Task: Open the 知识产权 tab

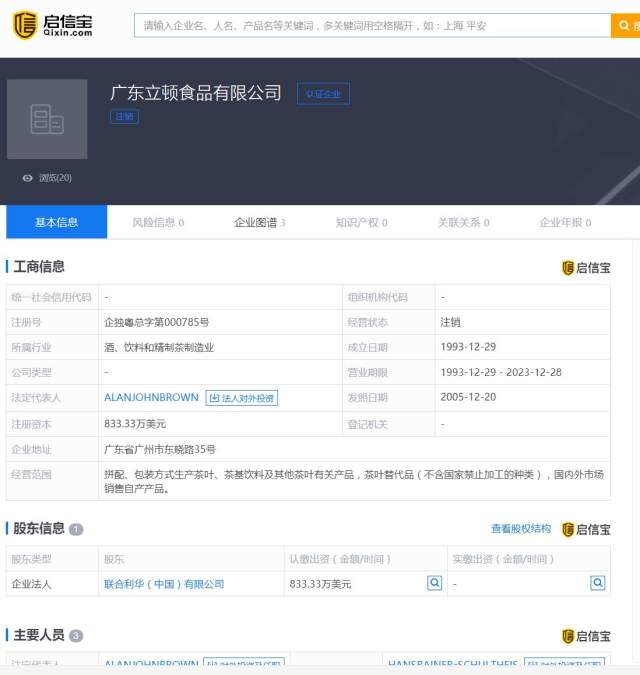Action: 362,223
